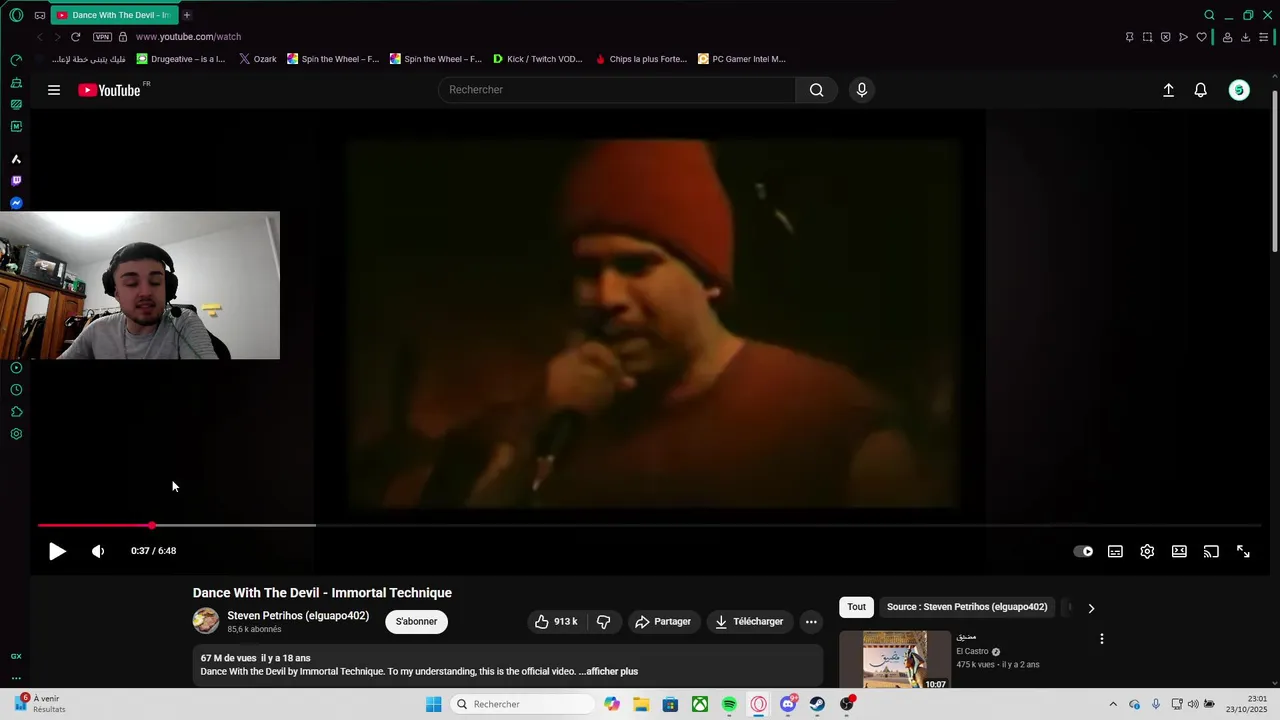This screenshot has height=720, width=1280.
Task: Open the Kick / Twitch VOD bookmark
Action: click(x=538, y=59)
